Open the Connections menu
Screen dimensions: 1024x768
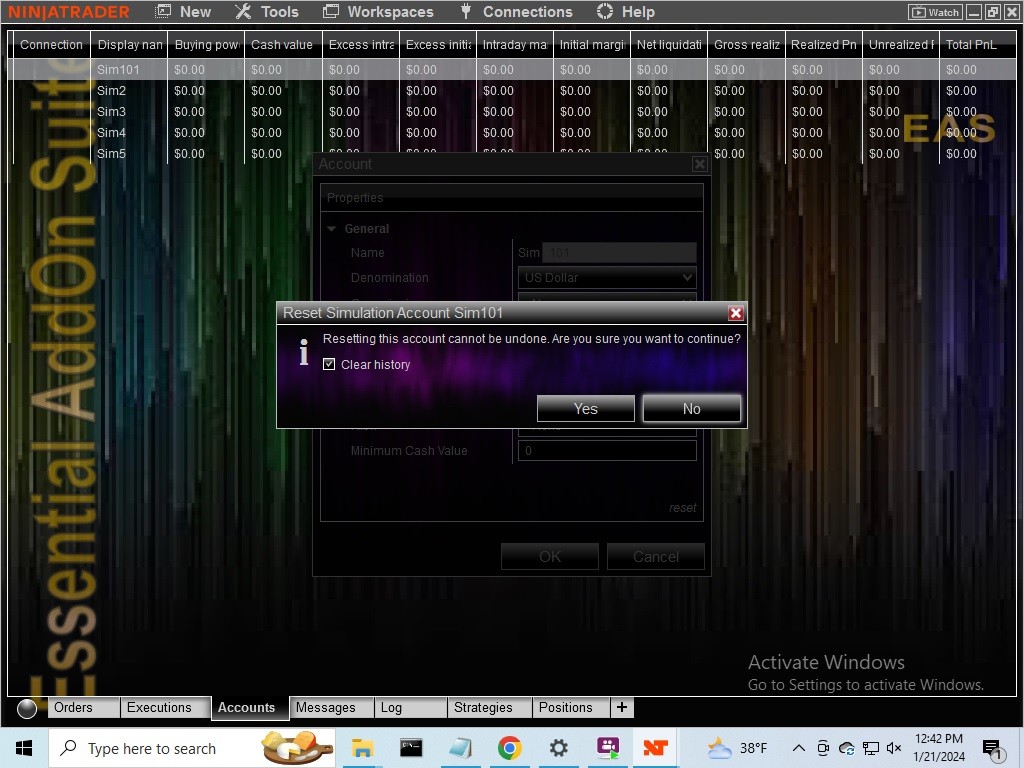pos(517,12)
